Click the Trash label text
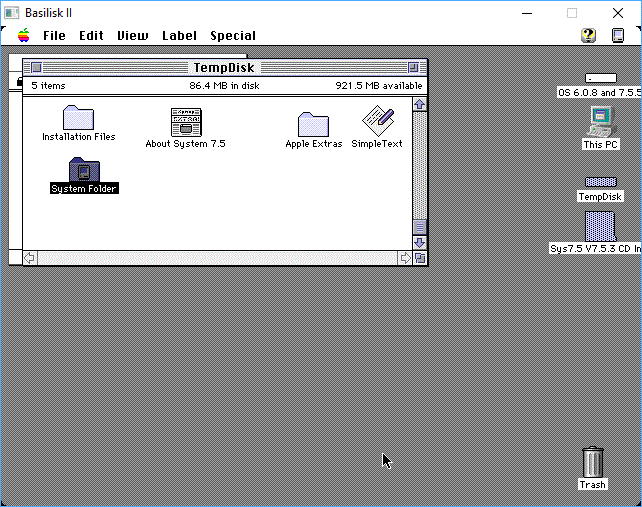 (592, 484)
